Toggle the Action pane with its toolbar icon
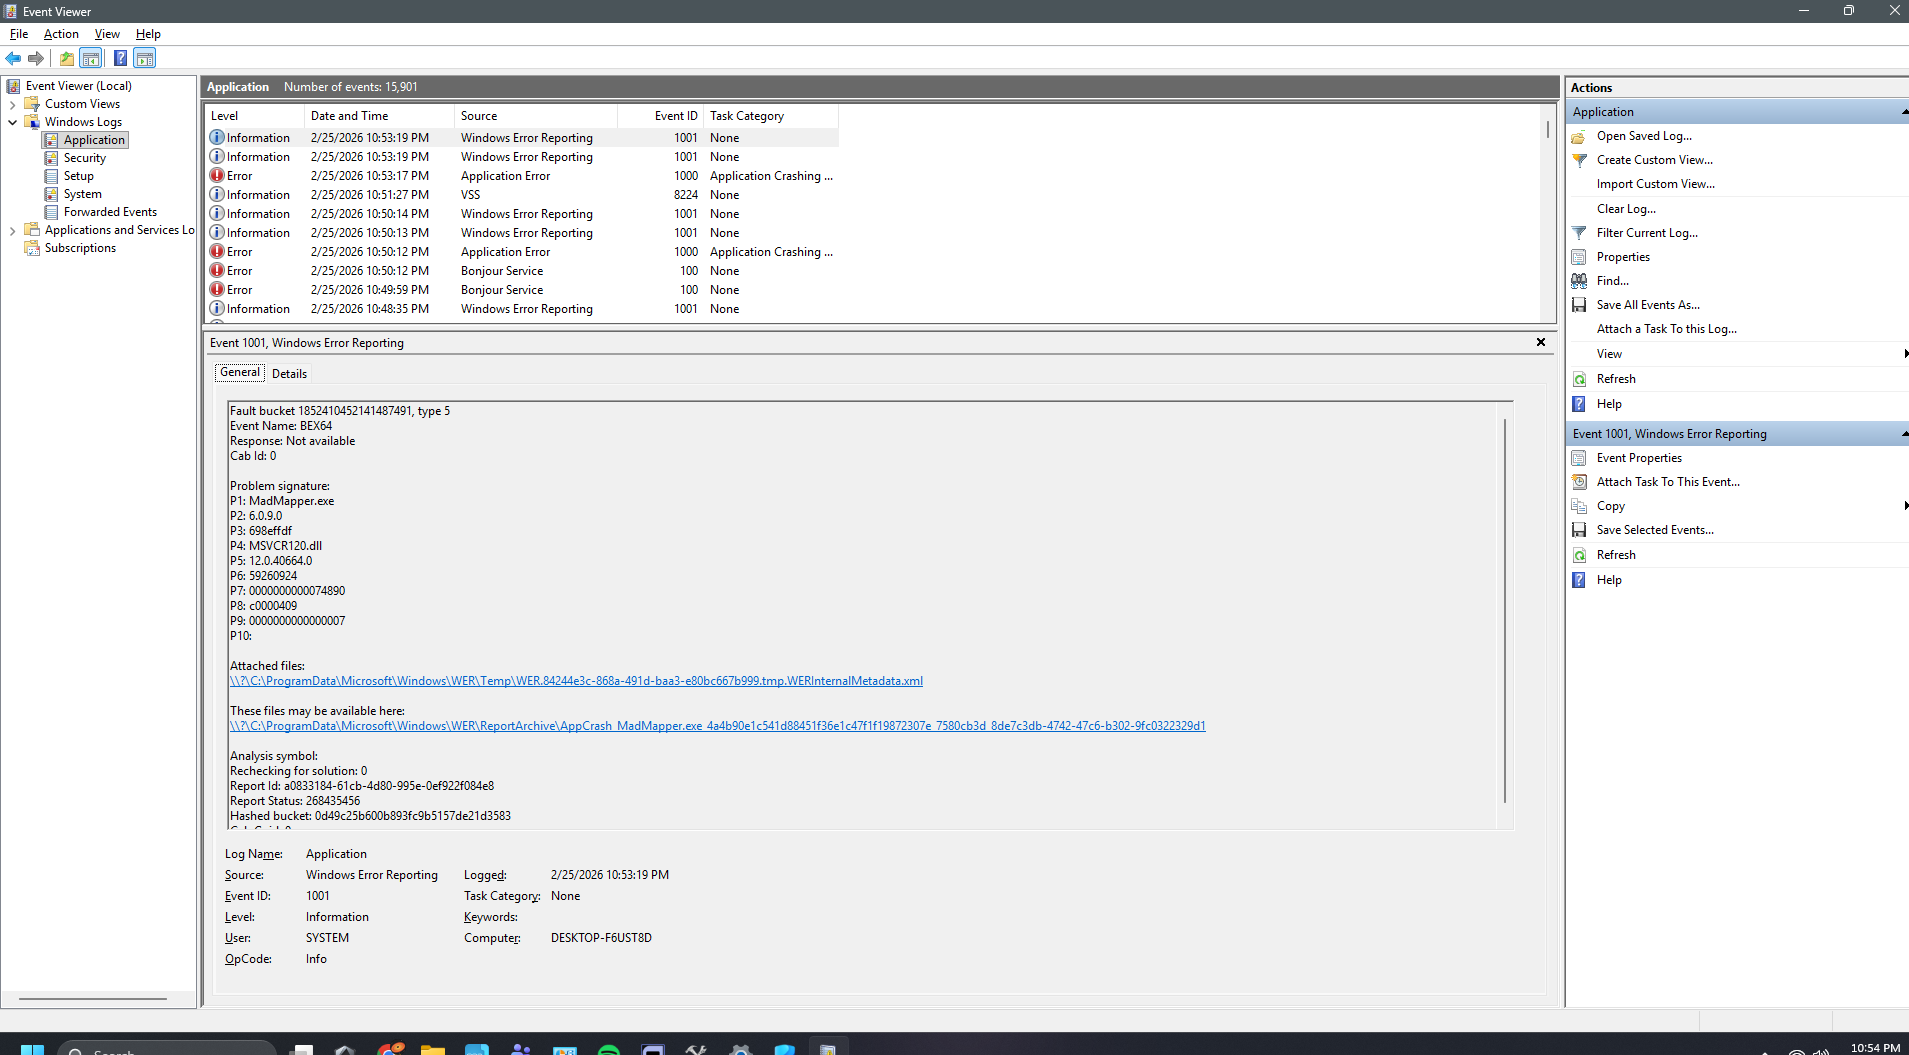This screenshot has height=1055, width=1909. [145, 58]
